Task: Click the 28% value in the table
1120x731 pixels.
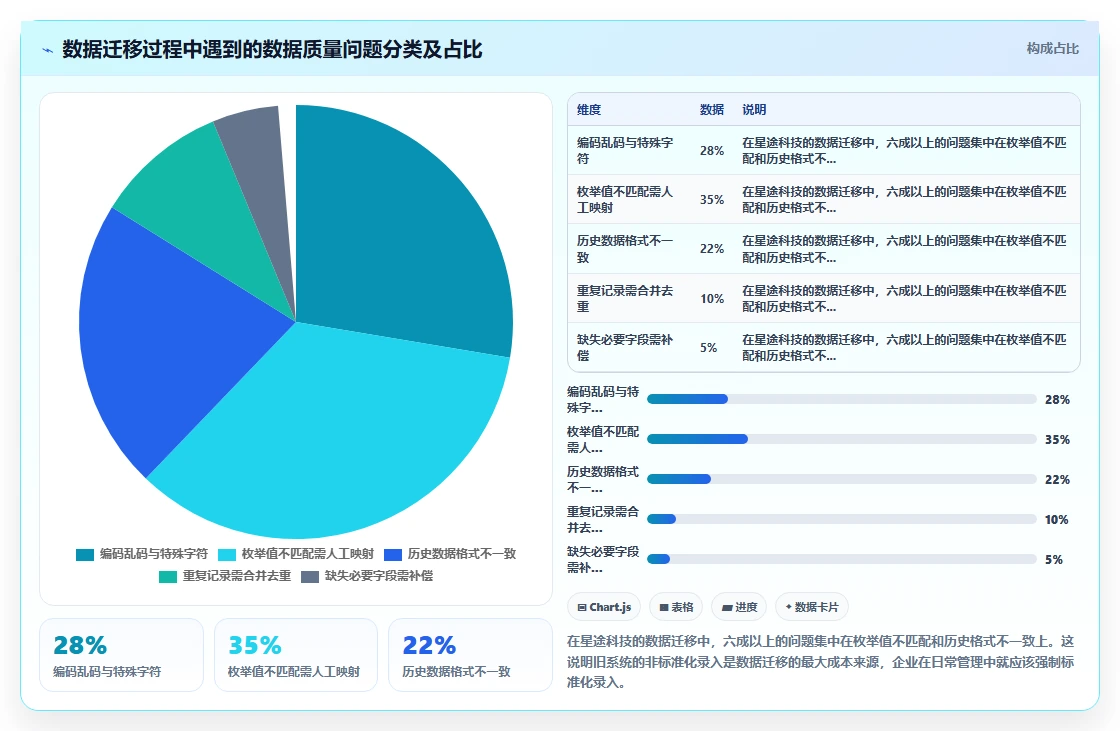Action: click(x=712, y=151)
